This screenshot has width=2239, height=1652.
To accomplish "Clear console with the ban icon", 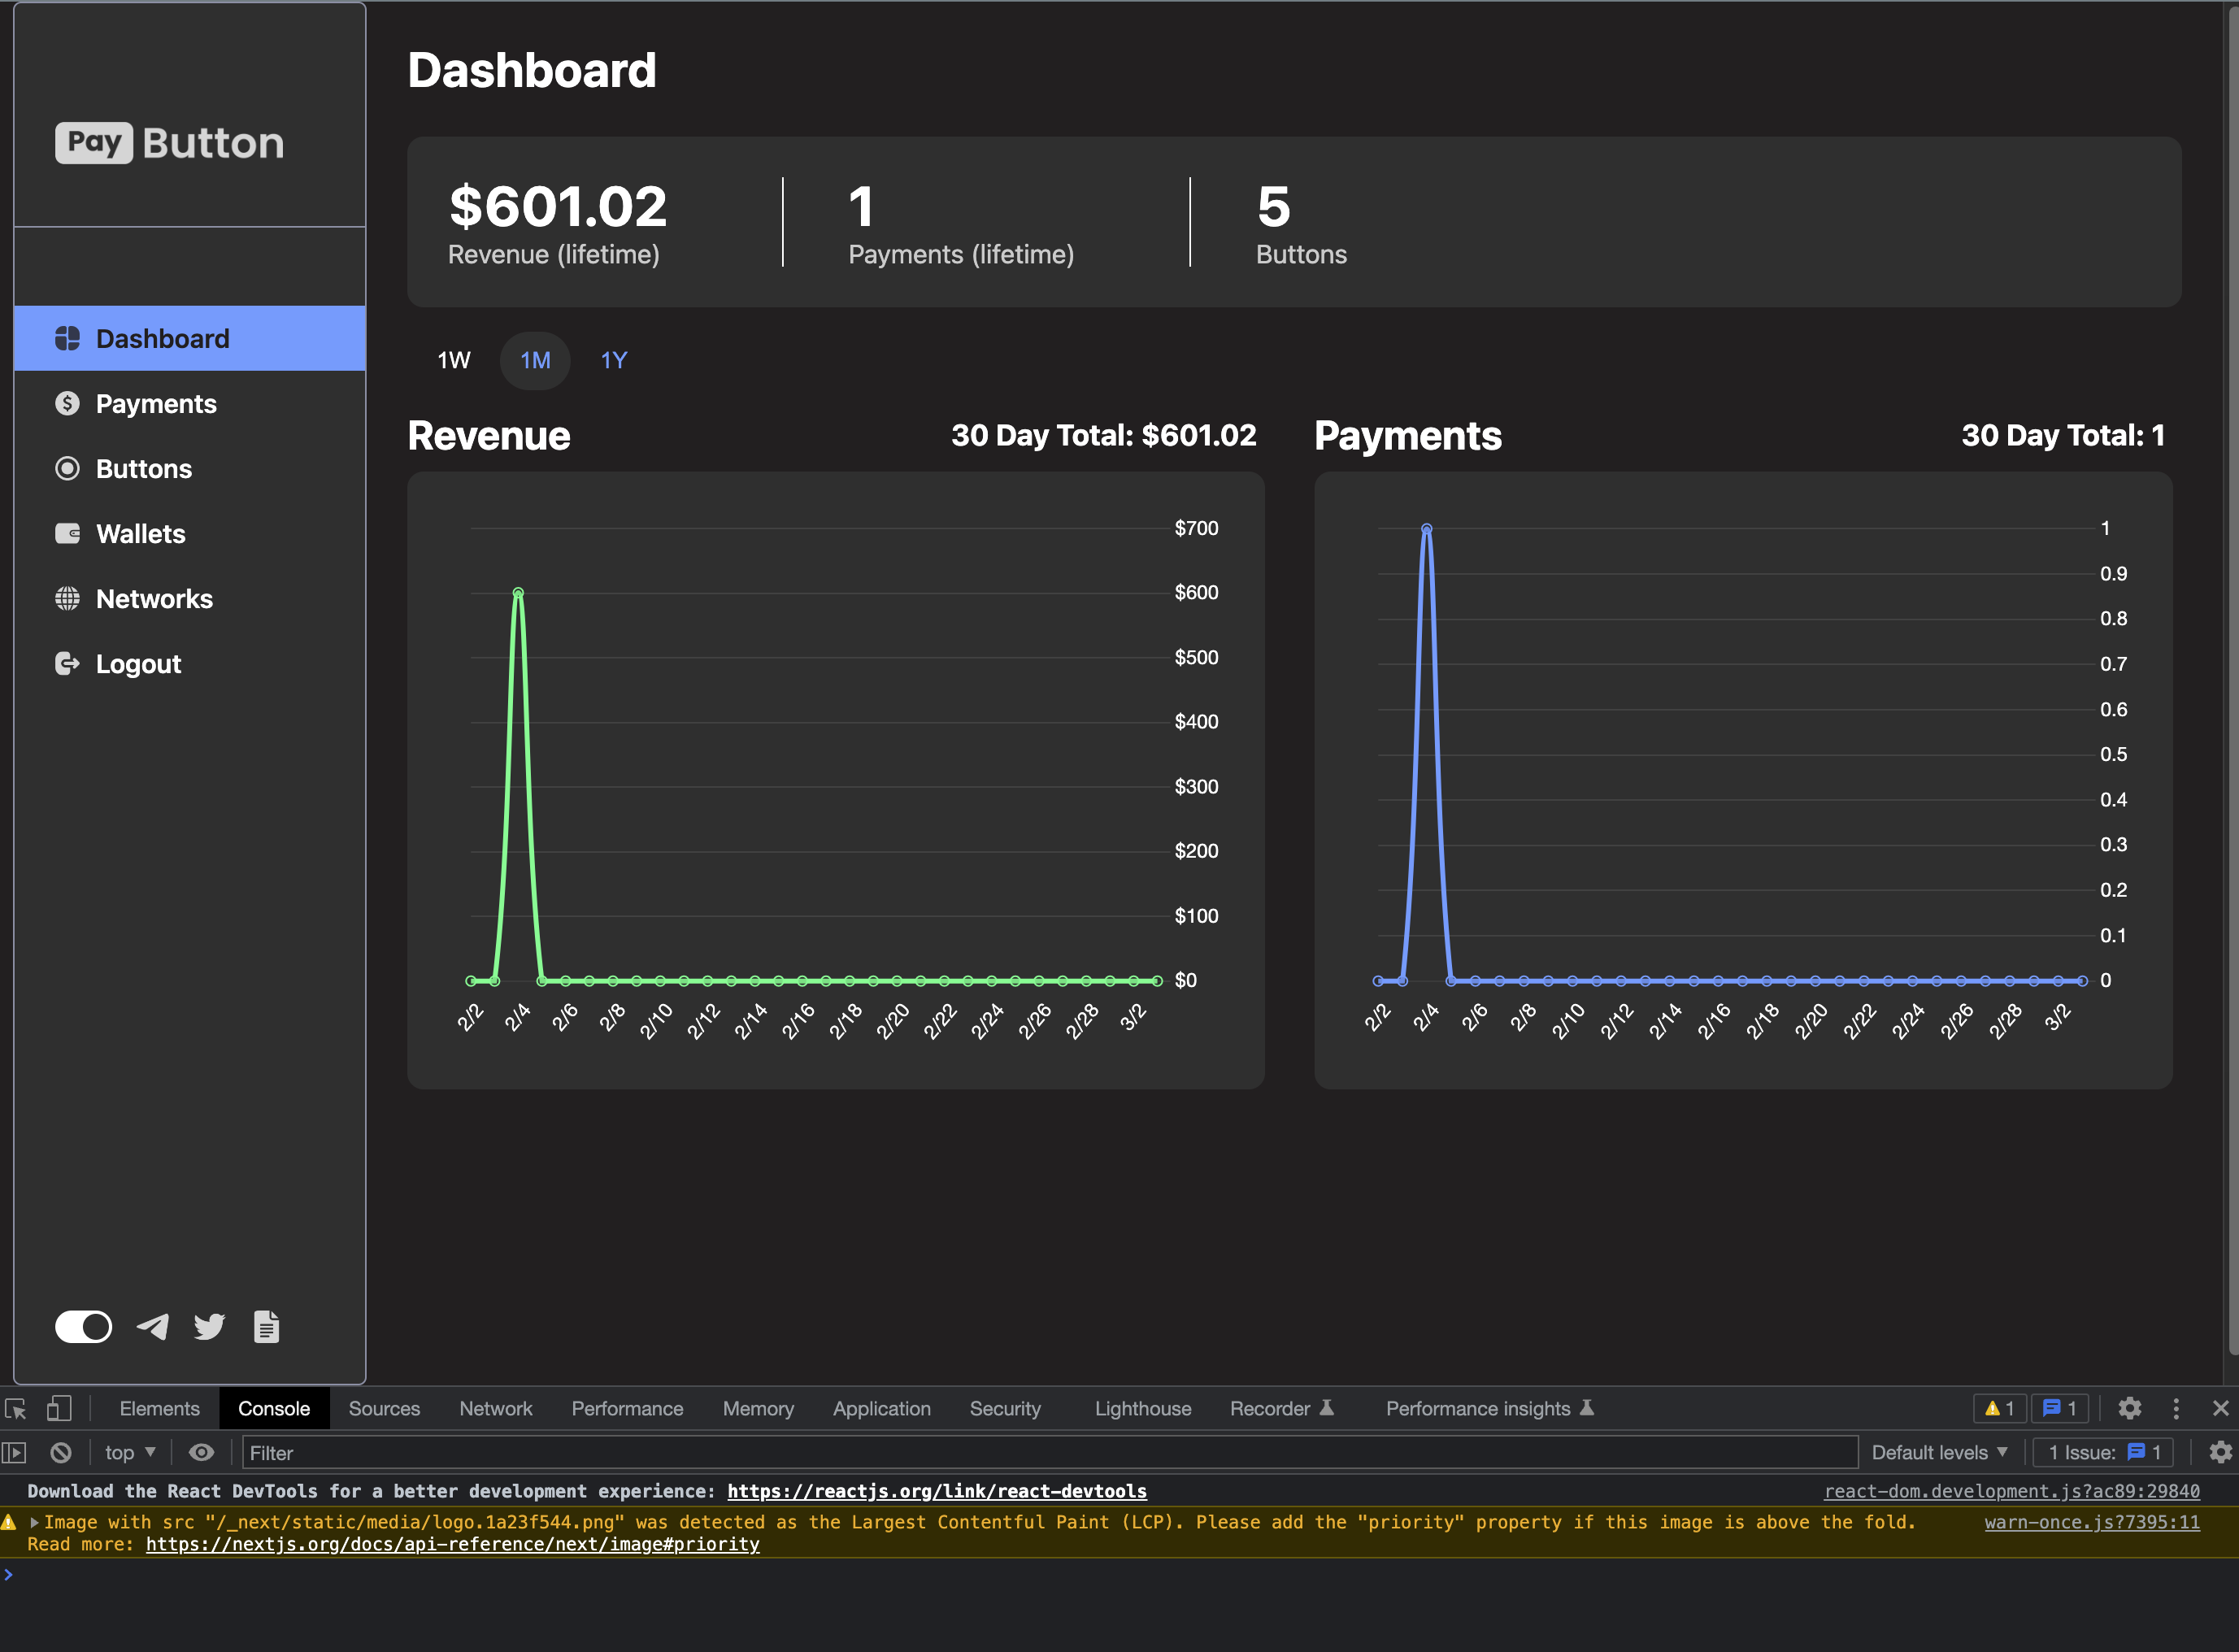I will [x=61, y=1452].
